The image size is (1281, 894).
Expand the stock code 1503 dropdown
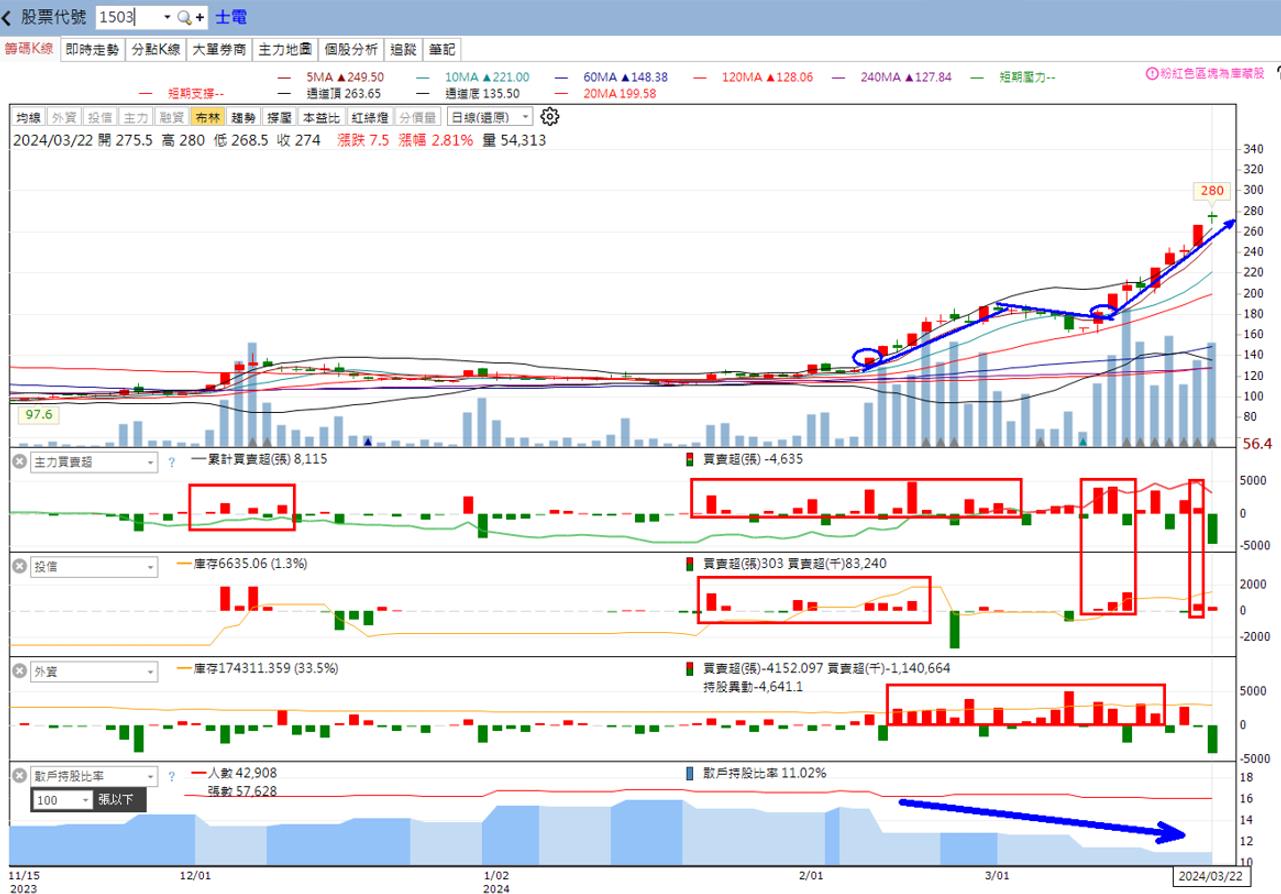[166, 18]
